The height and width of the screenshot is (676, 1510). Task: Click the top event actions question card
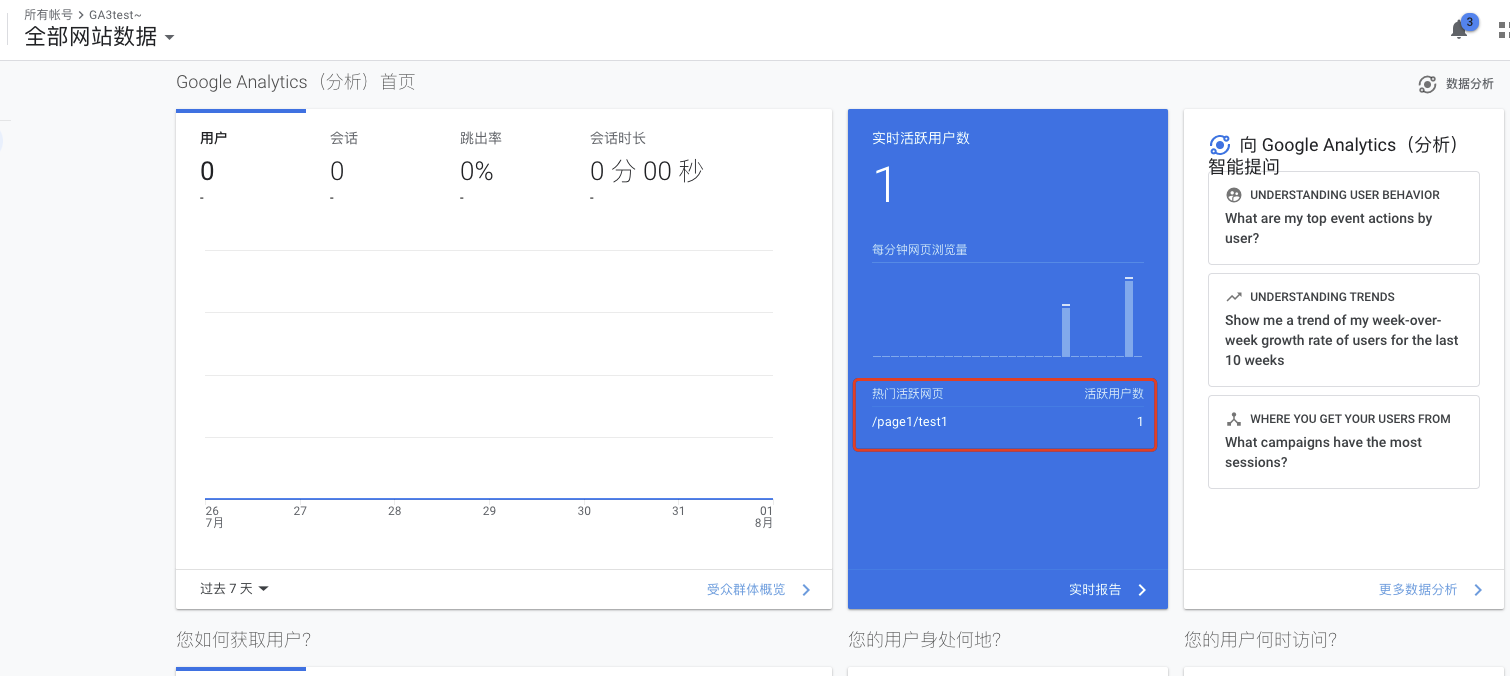point(1343,218)
